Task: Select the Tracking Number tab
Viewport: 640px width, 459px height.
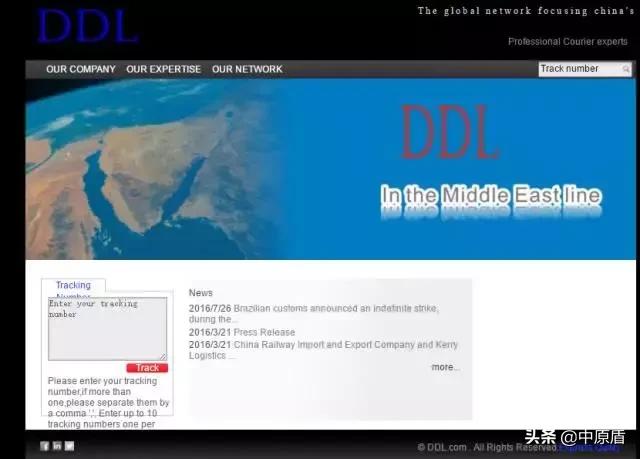Action: tap(73, 286)
